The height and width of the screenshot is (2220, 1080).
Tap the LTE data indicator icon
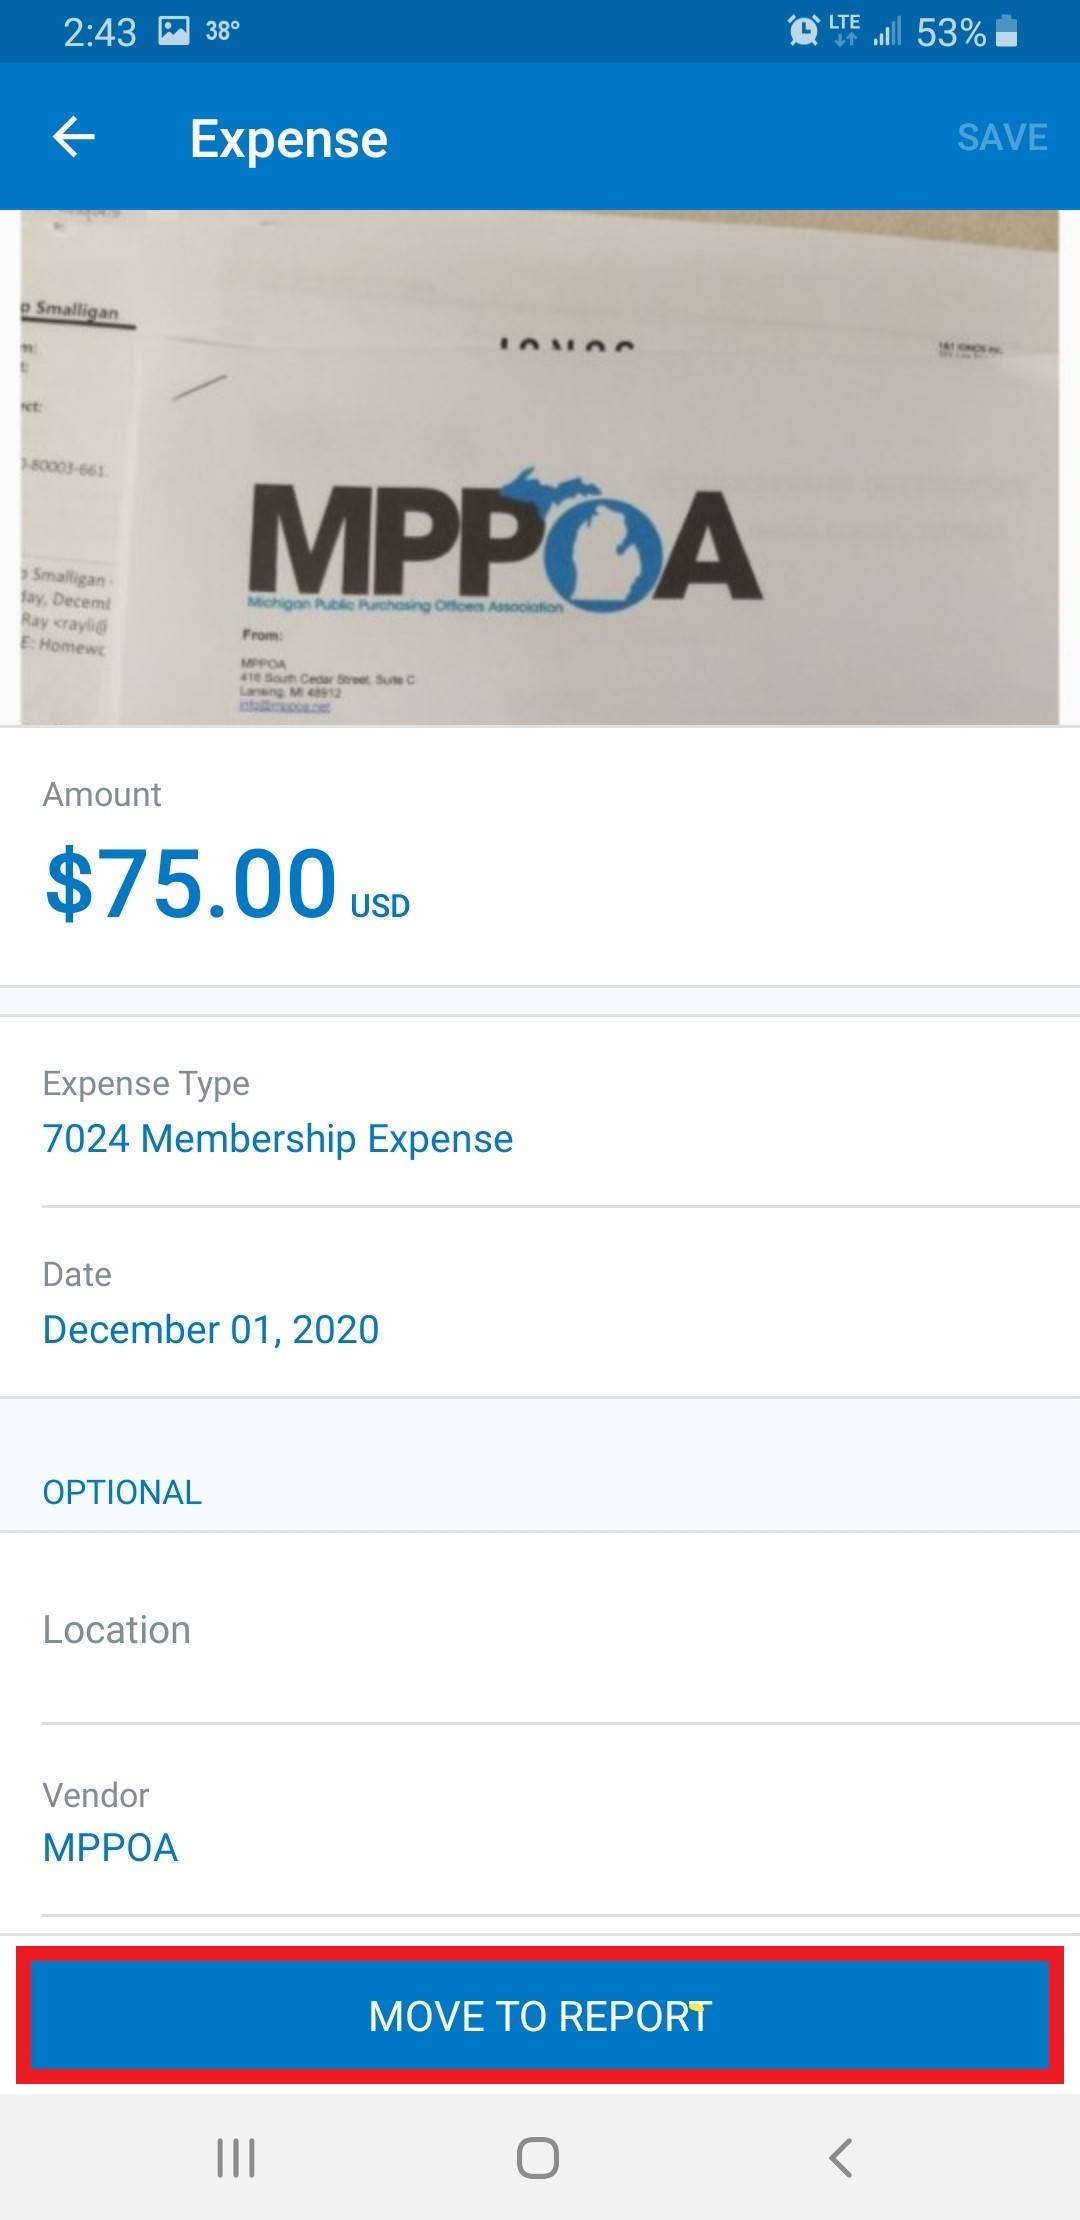(845, 29)
